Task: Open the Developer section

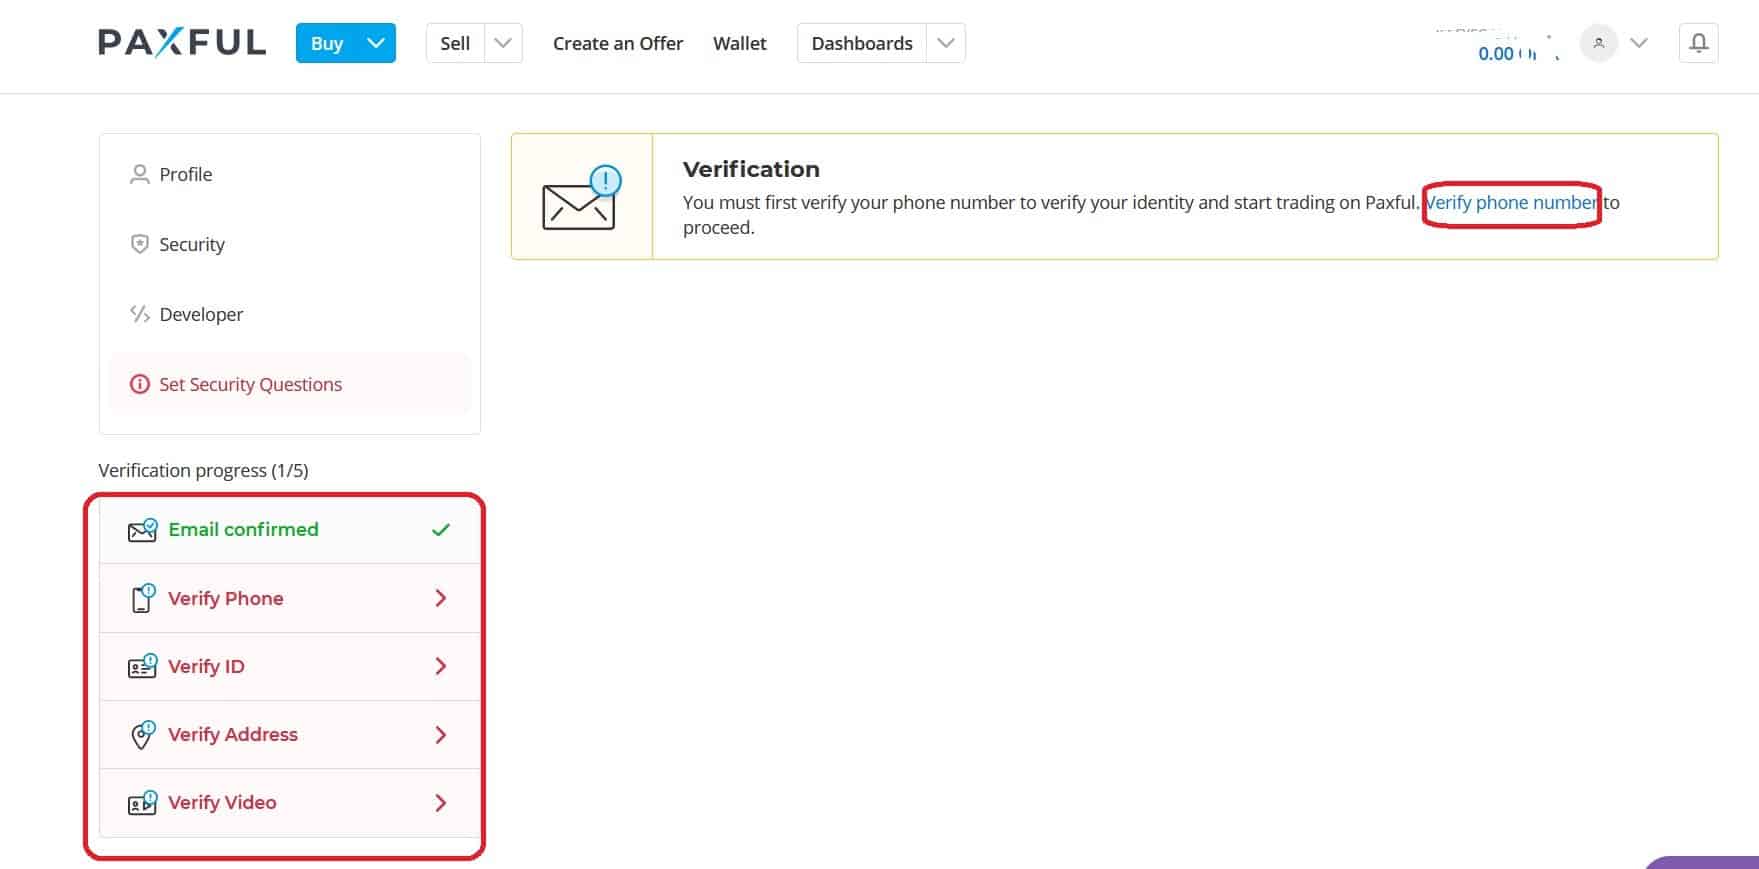Action: (200, 314)
